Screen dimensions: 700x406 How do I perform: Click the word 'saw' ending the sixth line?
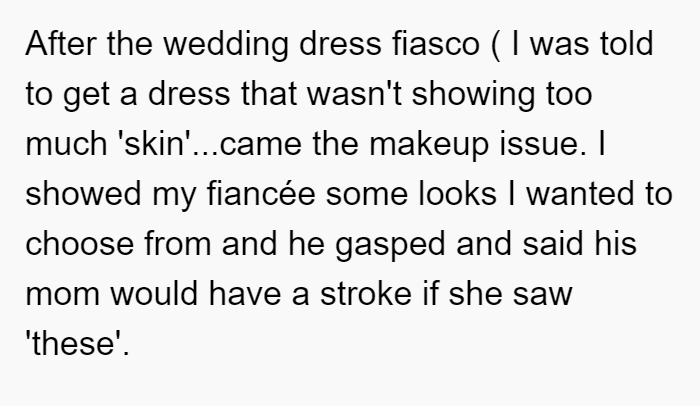click(542, 295)
